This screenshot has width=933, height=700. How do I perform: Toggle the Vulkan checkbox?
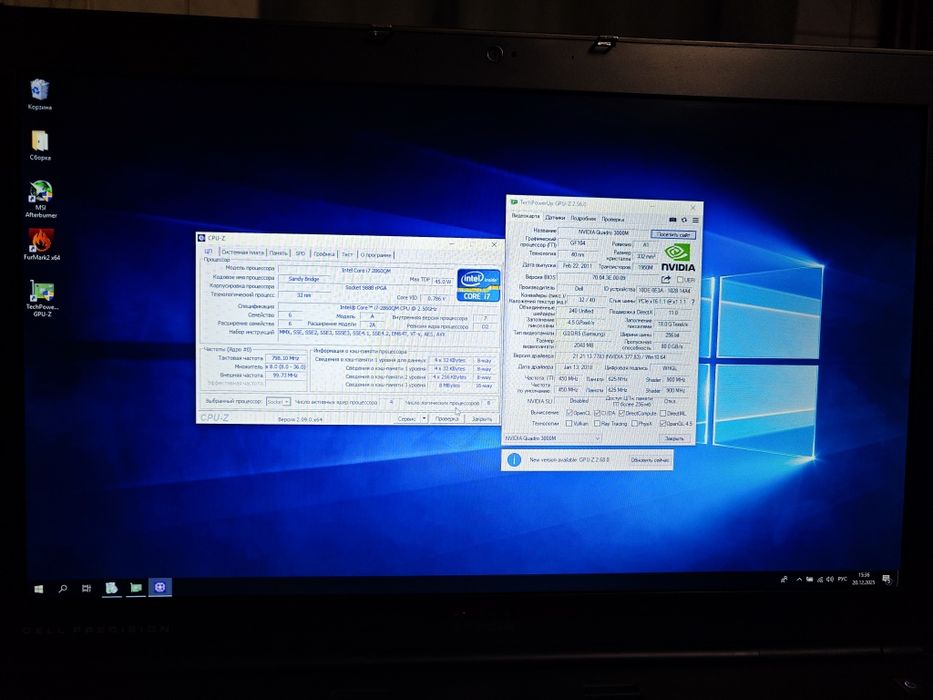(x=569, y=423)
